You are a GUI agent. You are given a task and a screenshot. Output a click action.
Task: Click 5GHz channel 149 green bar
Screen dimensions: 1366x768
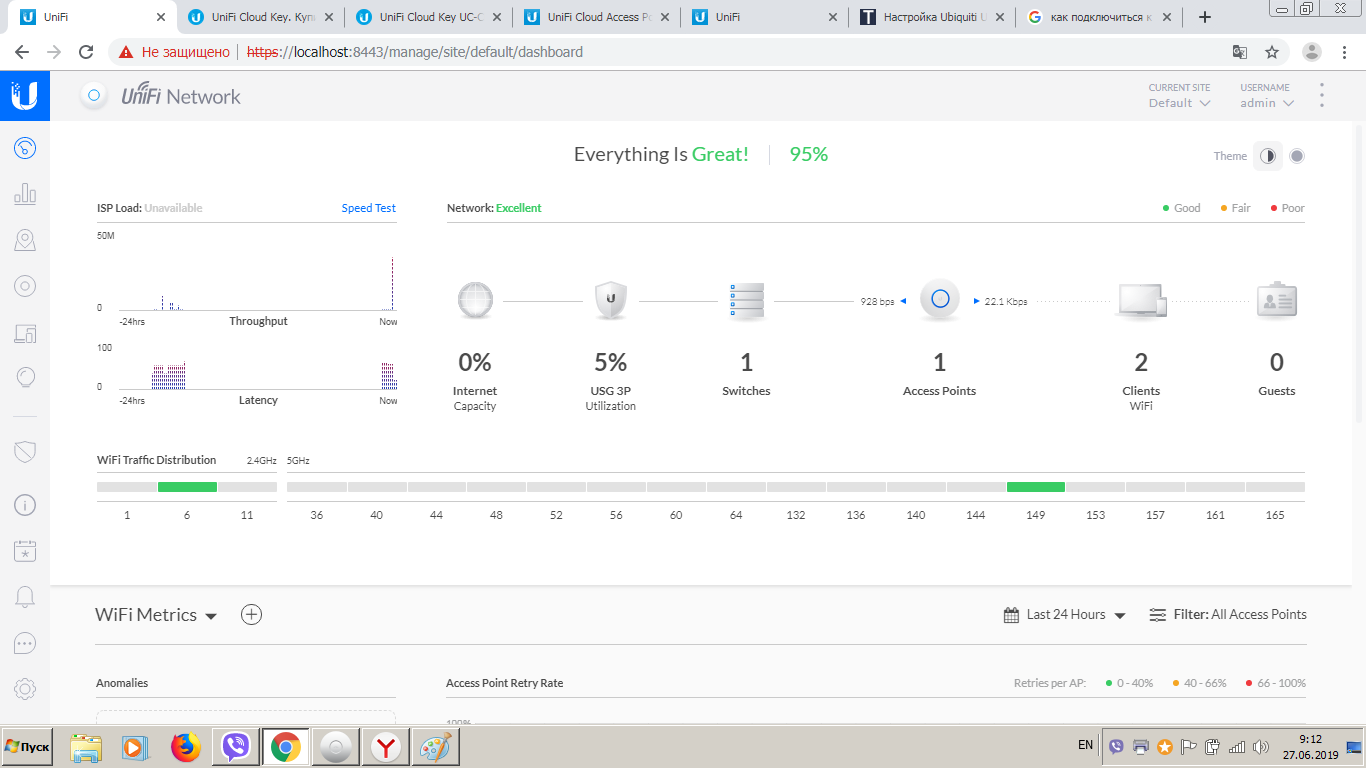point(1036,487)
